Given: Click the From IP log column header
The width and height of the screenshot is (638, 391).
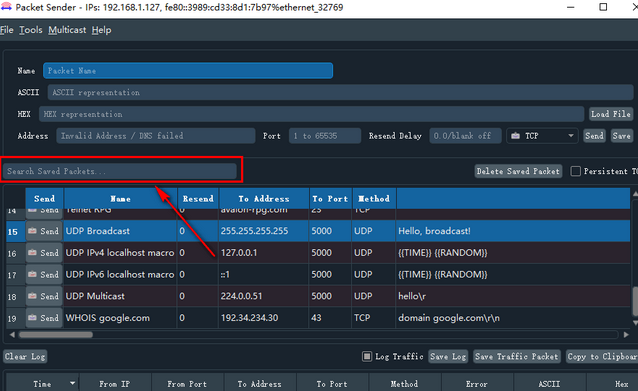Looking at the screenshot, I should click(115, 384).
